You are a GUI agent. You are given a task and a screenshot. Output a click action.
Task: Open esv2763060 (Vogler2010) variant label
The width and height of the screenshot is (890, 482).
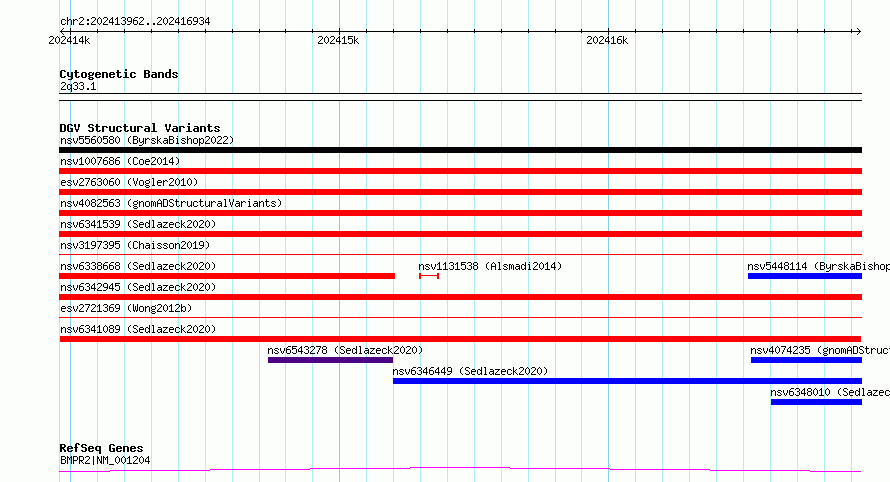tap(129, 182)
